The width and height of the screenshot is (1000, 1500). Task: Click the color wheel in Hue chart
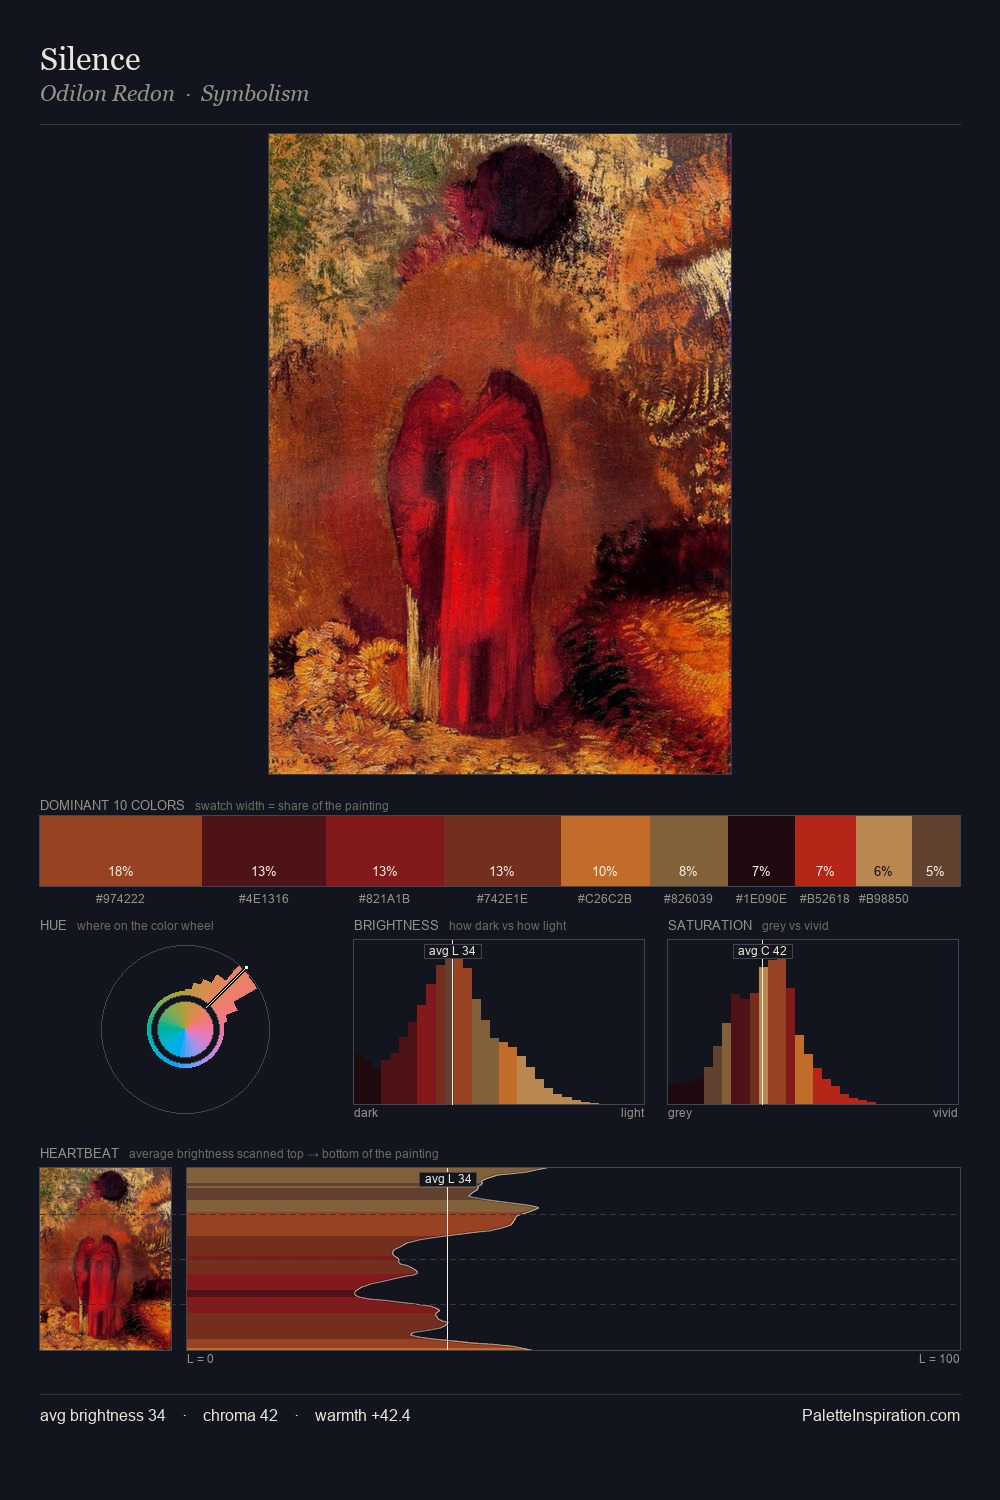point(185,1030)
